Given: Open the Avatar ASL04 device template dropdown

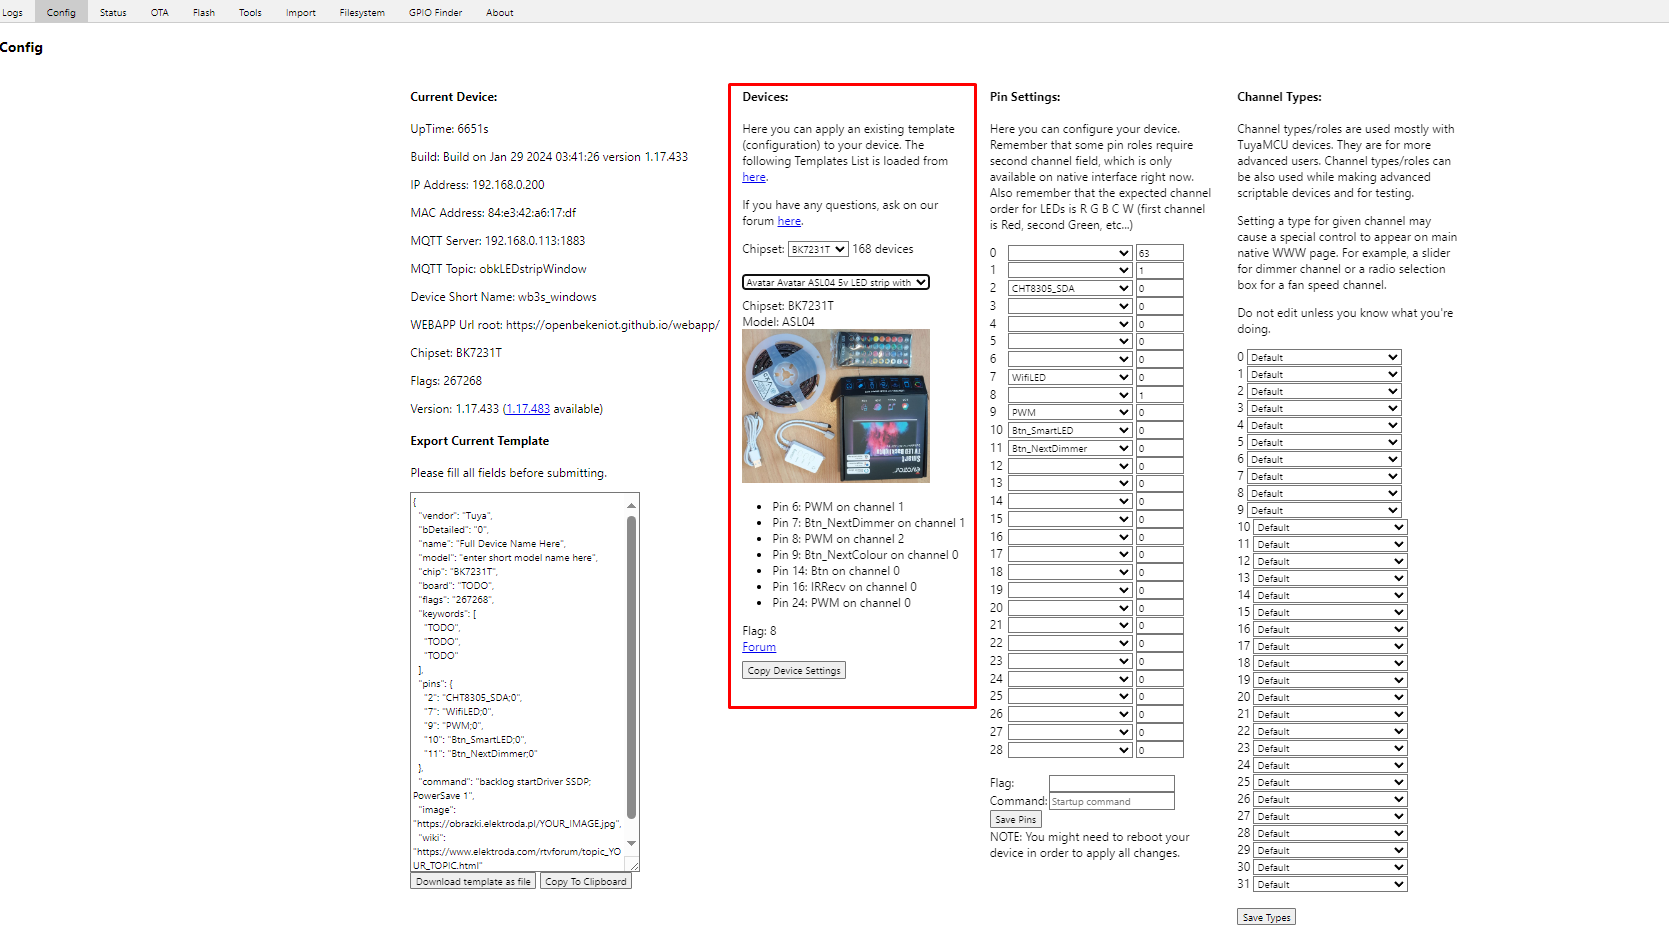Looking at the screenshot, I should (836, 282).
